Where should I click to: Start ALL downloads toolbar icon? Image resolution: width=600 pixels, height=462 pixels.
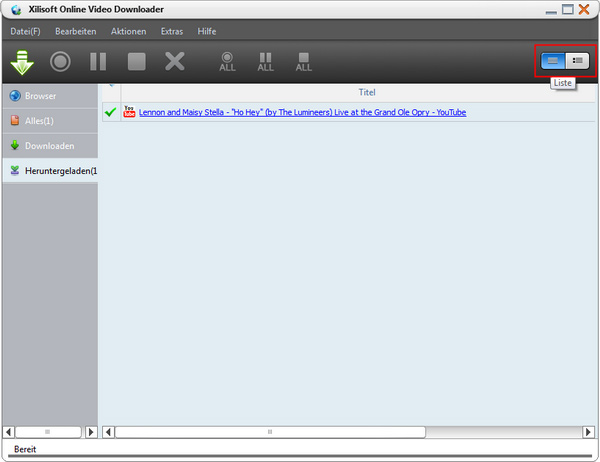pyautogui.click(x=227, y=62)
